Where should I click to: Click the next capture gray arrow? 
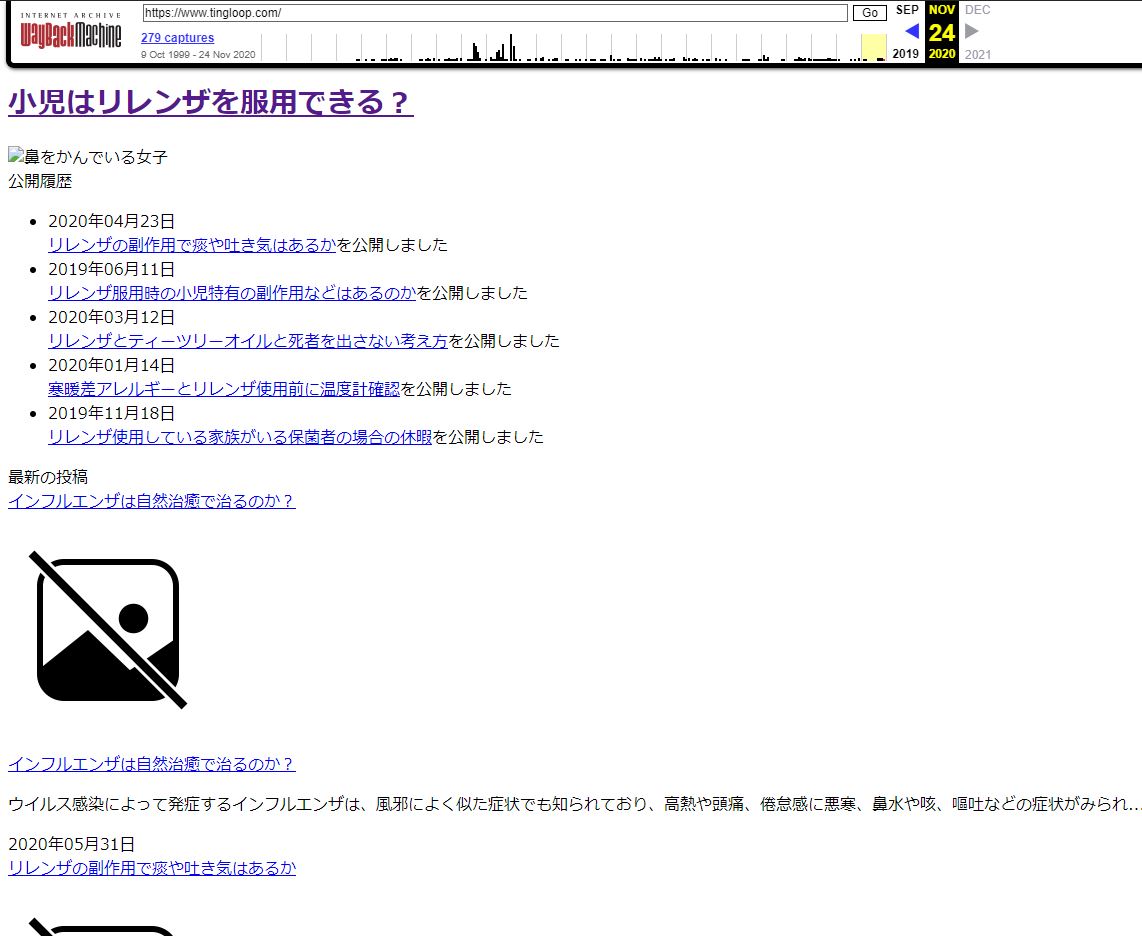pyautogui.click(x=971, y=31)
